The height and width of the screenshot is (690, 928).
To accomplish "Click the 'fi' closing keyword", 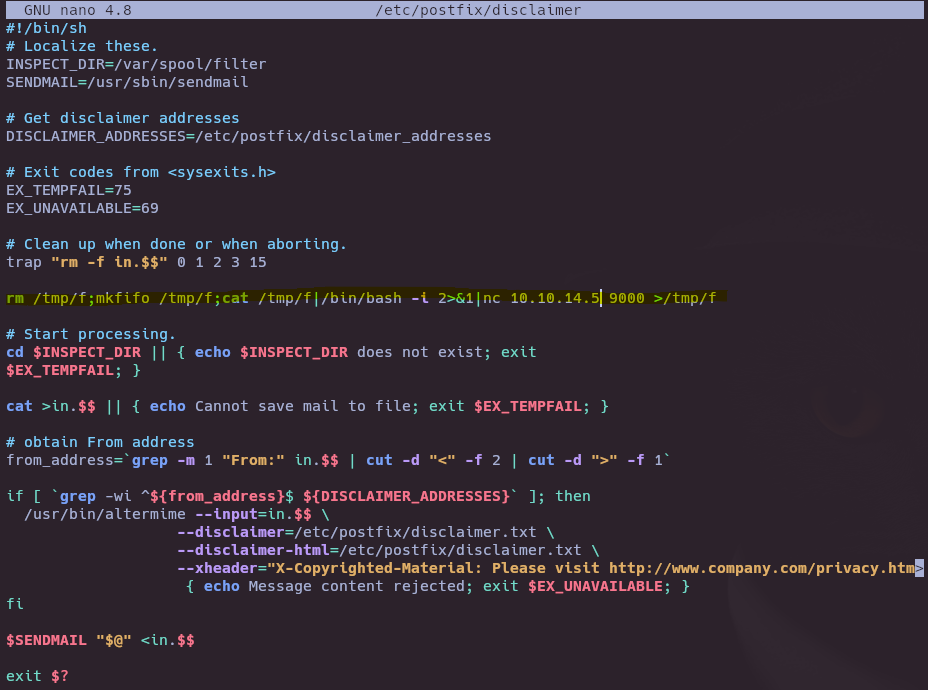I will coord(15,604).
